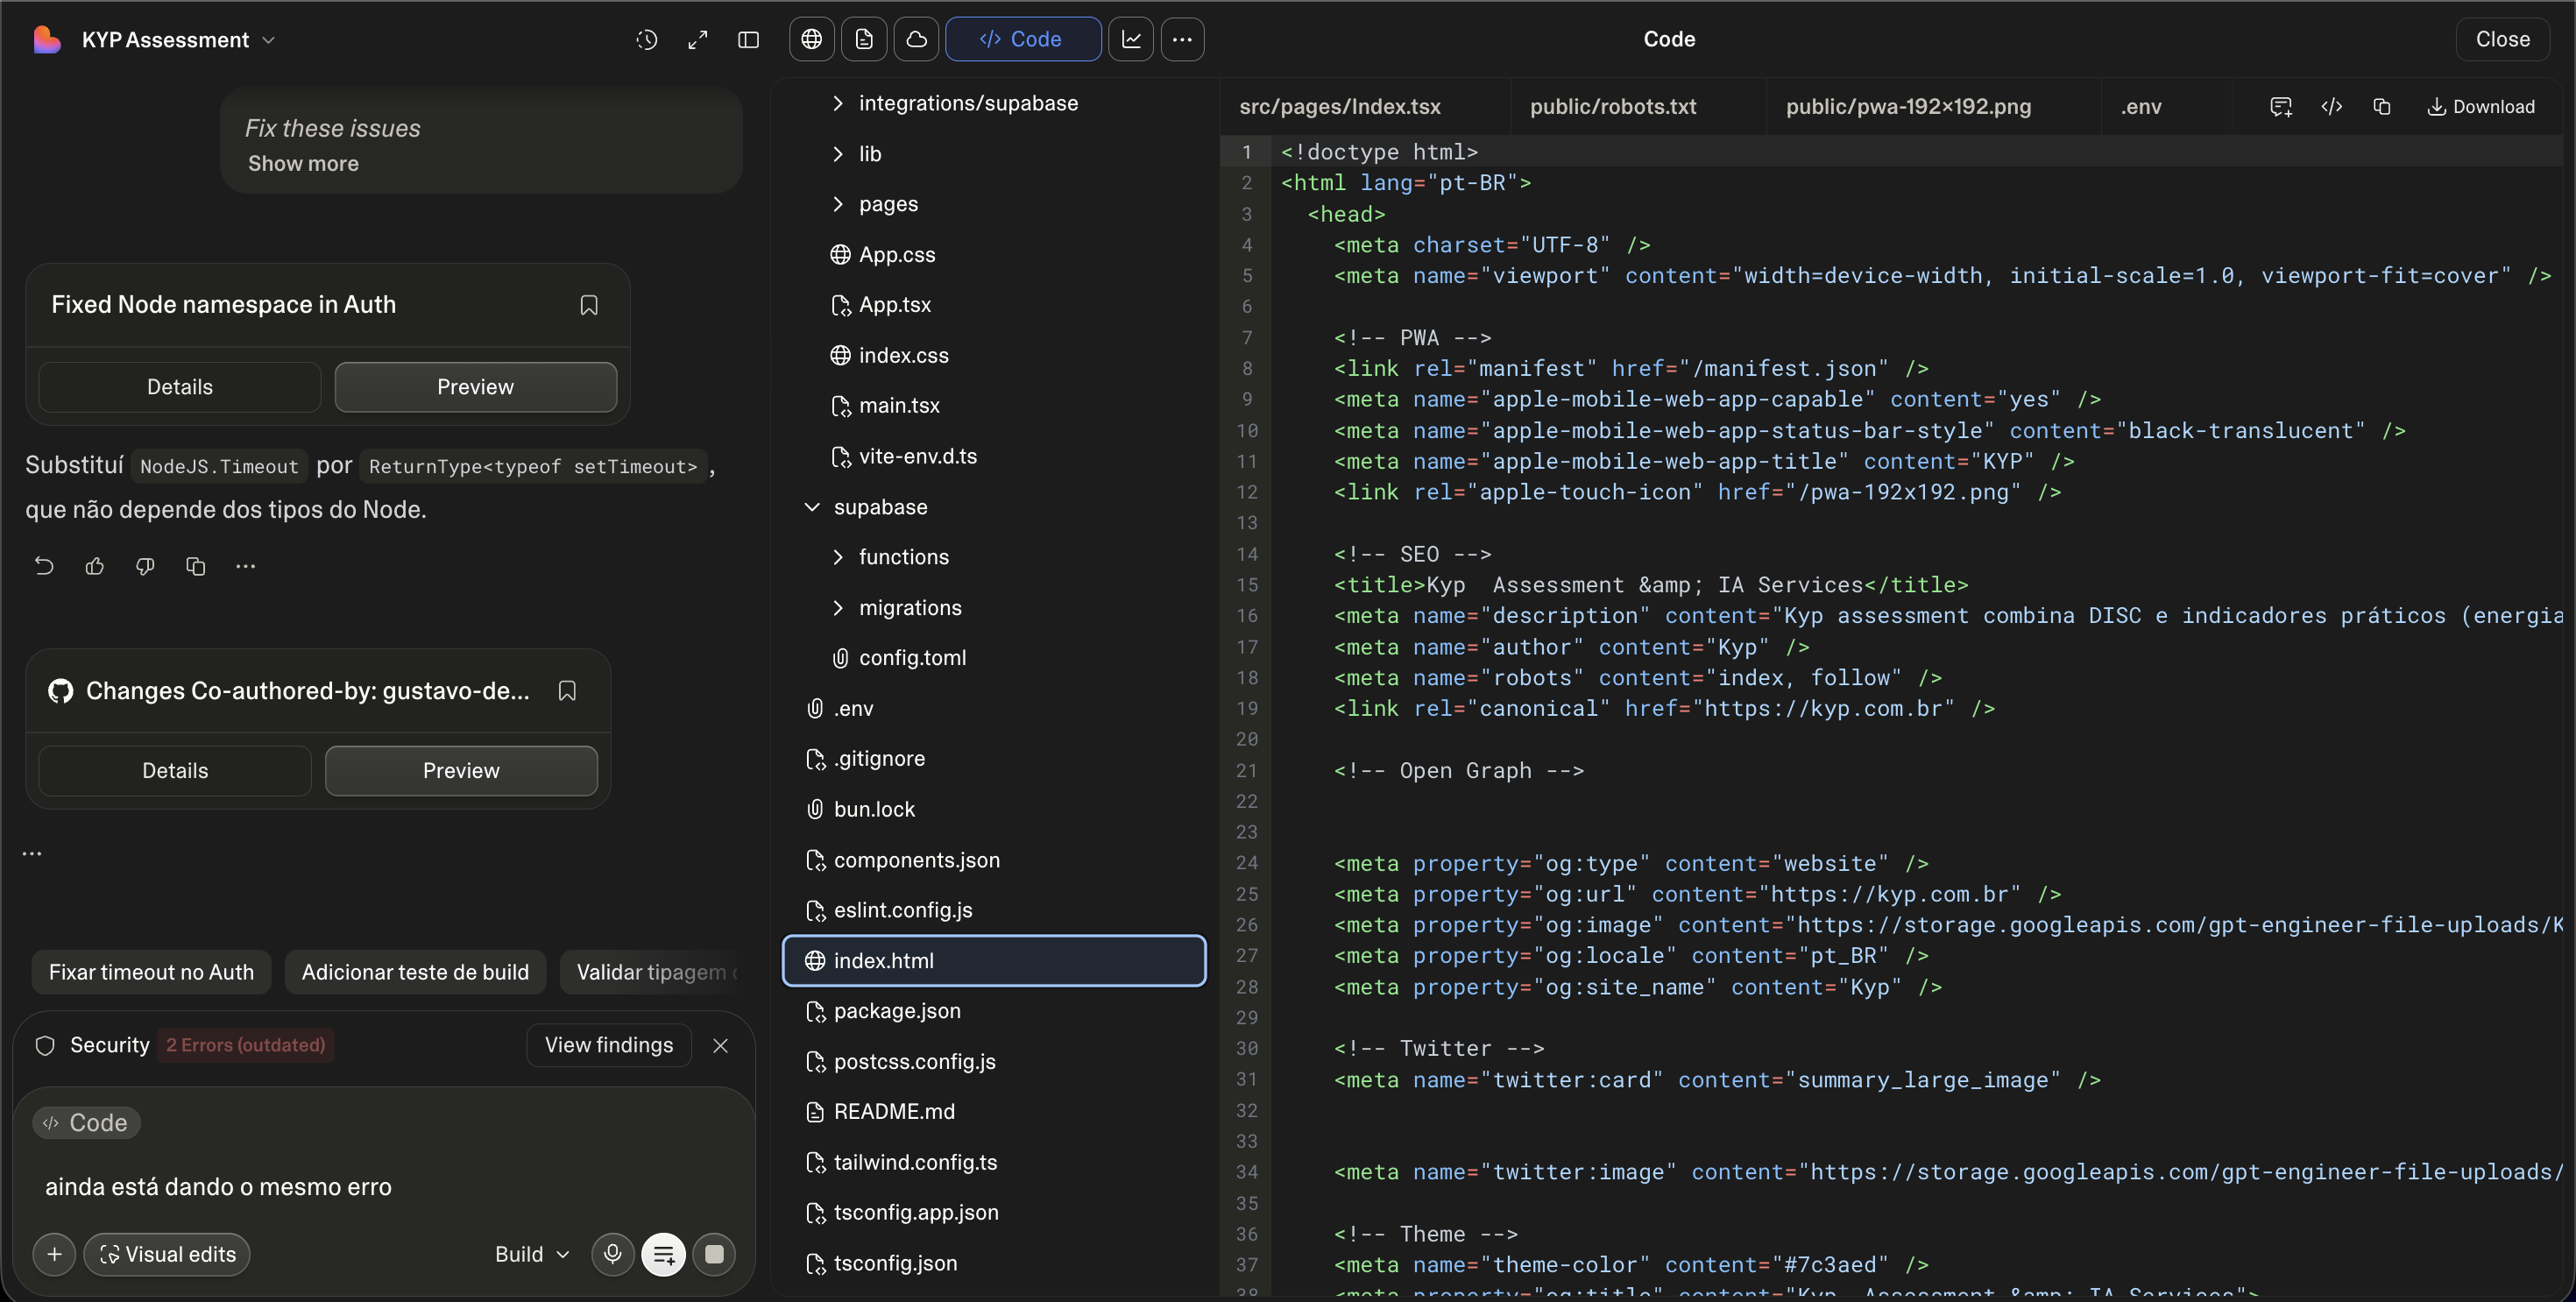Add attachment with the plus button
The image size is (2576, 1302).
[x=54, y=1254]
